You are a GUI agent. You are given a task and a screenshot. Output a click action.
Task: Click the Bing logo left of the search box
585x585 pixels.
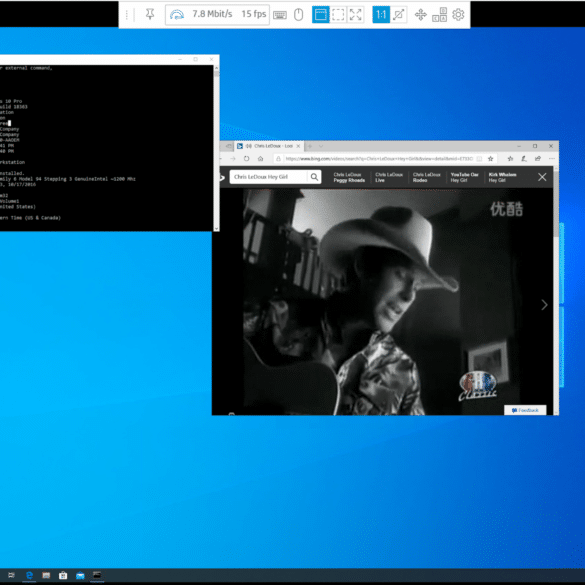(x=223, y=177)
